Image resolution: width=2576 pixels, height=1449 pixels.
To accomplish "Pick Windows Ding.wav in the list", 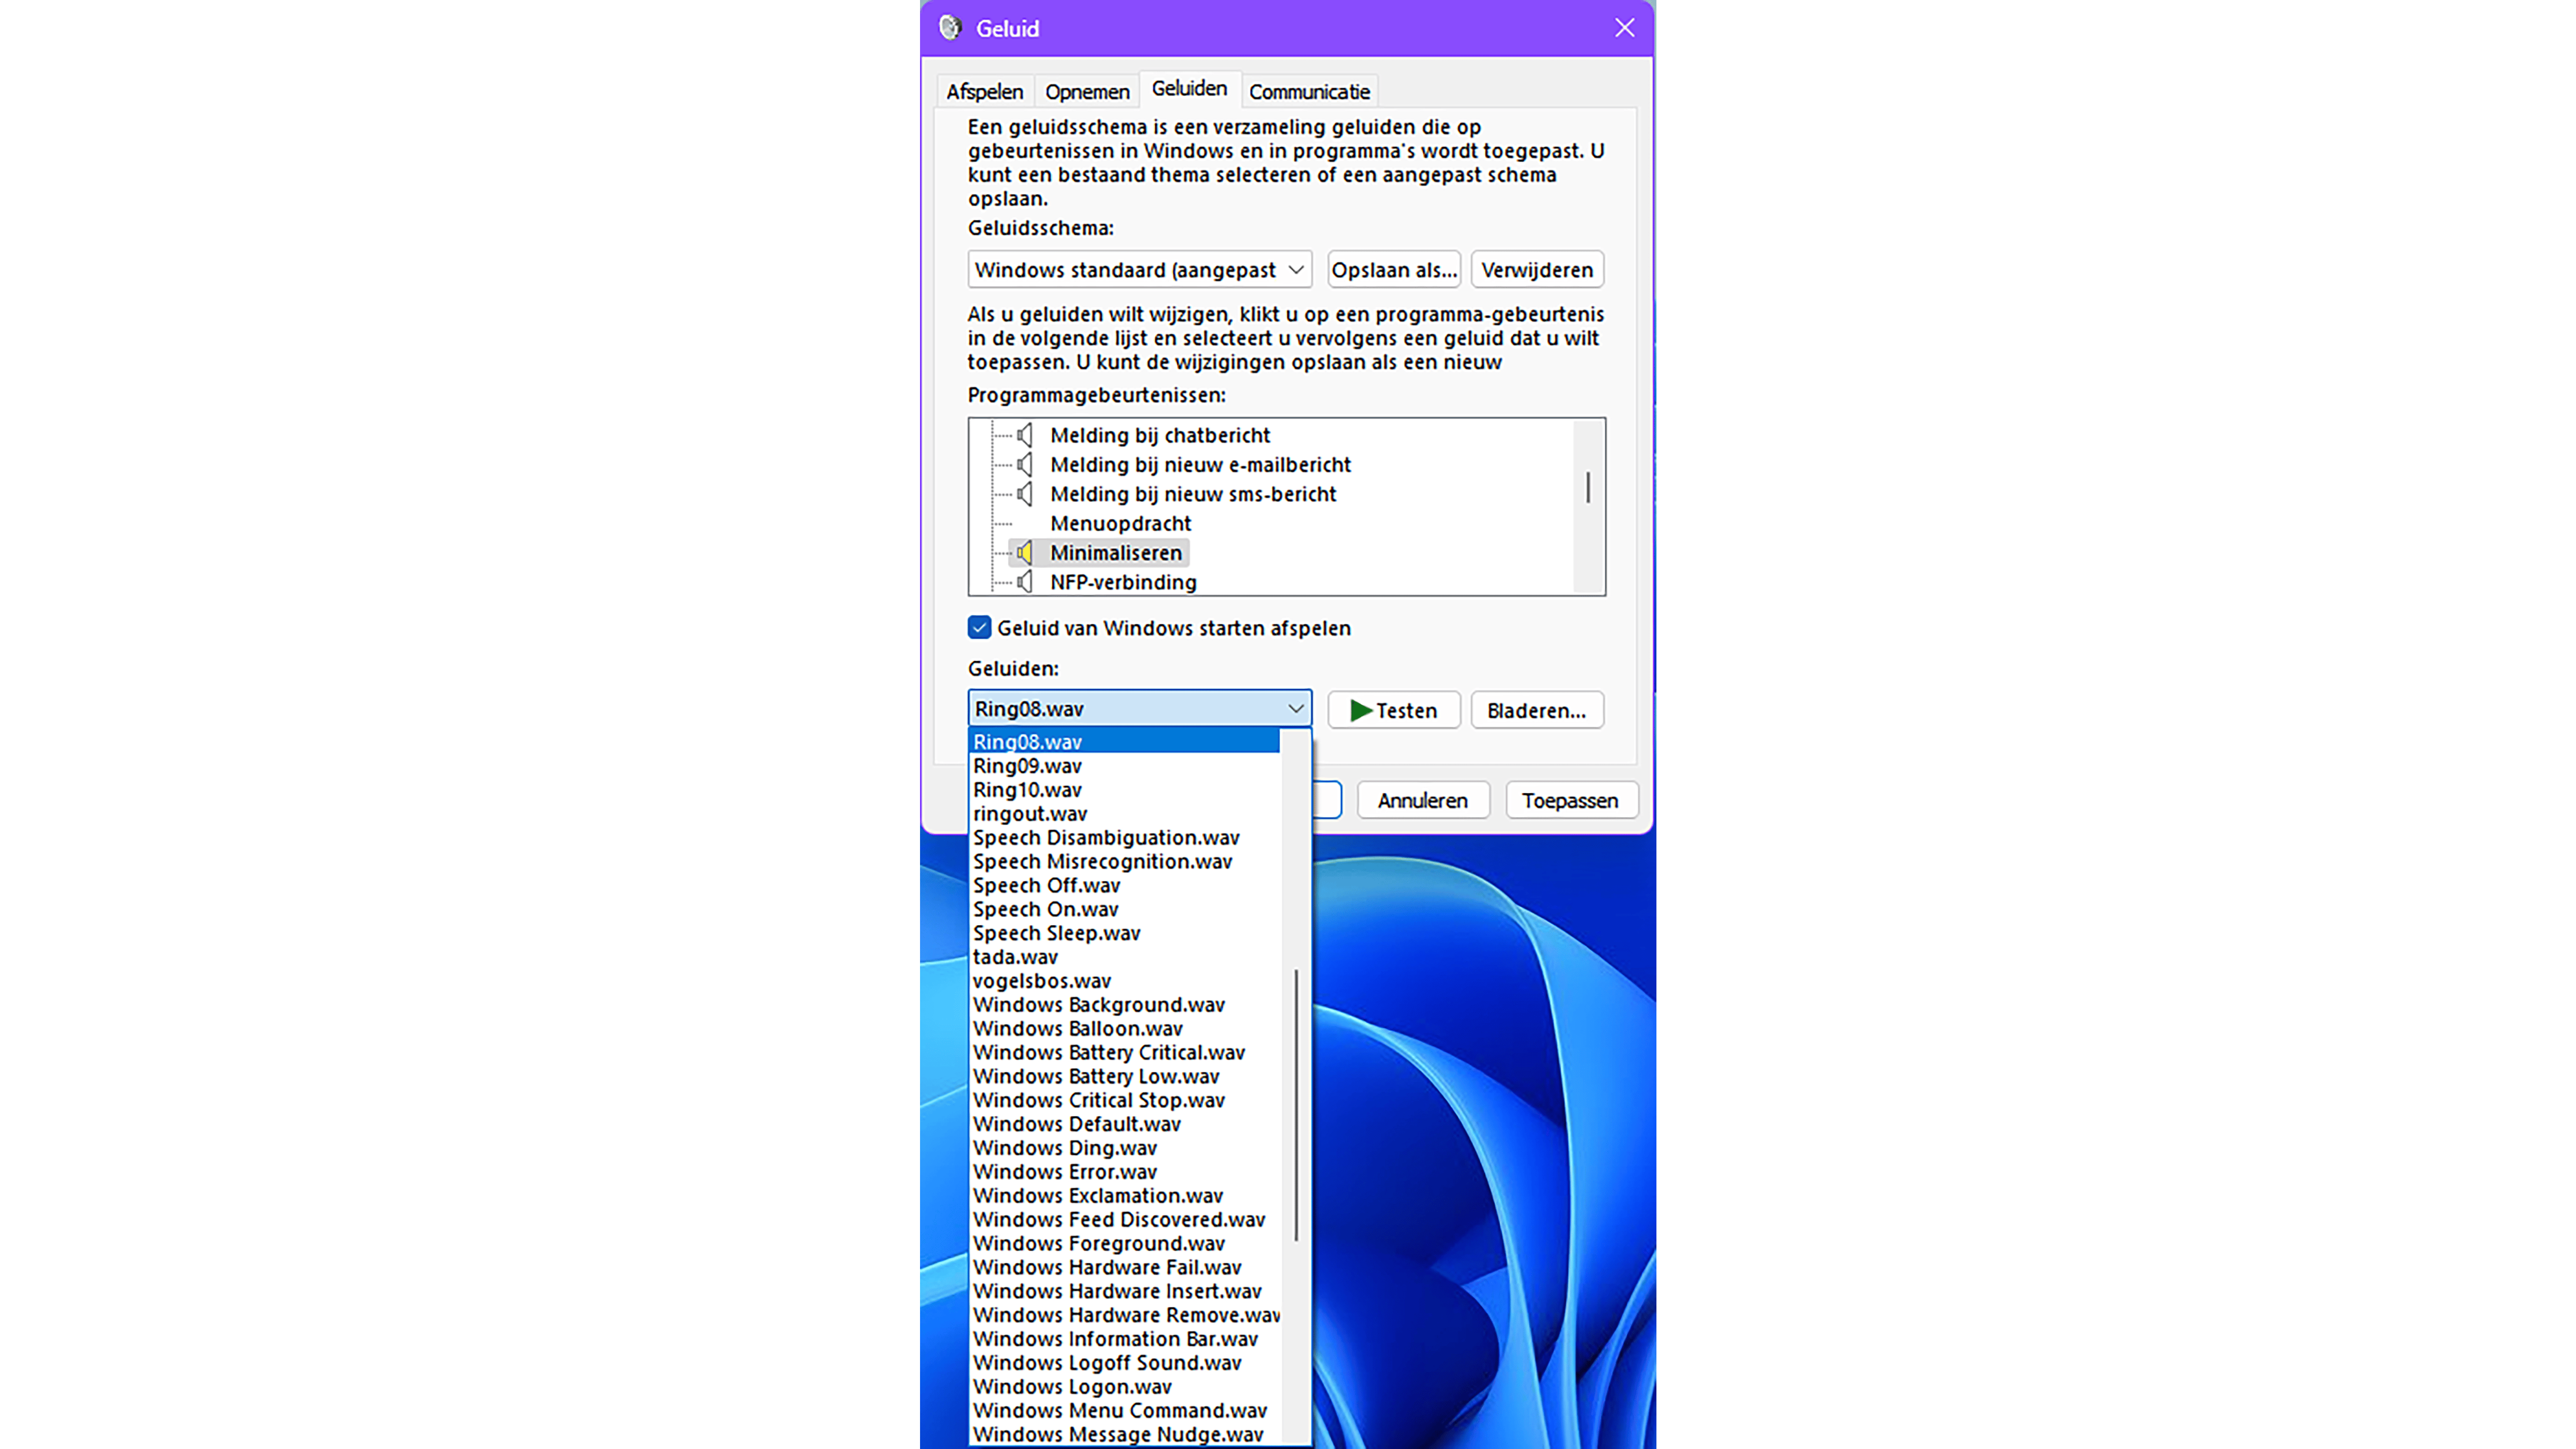I will (x=1064, y=1148).
